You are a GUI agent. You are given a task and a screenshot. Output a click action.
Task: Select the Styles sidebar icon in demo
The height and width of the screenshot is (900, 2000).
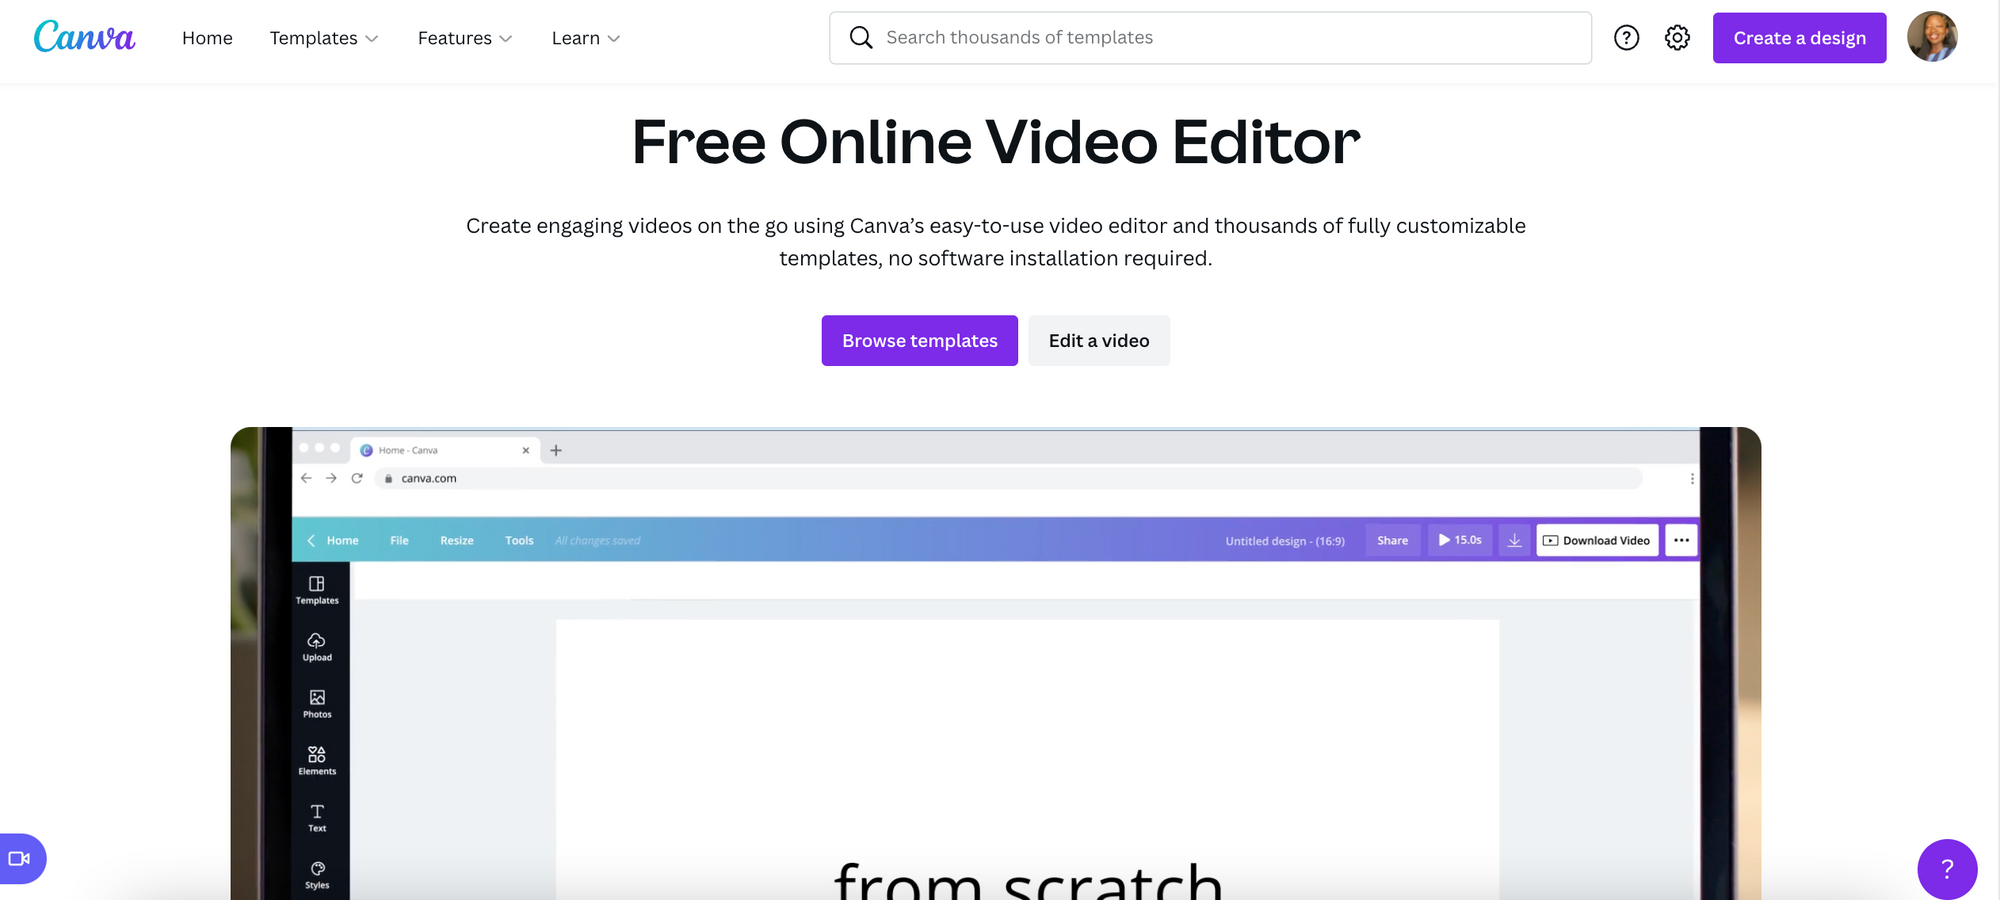pos(317,875)
